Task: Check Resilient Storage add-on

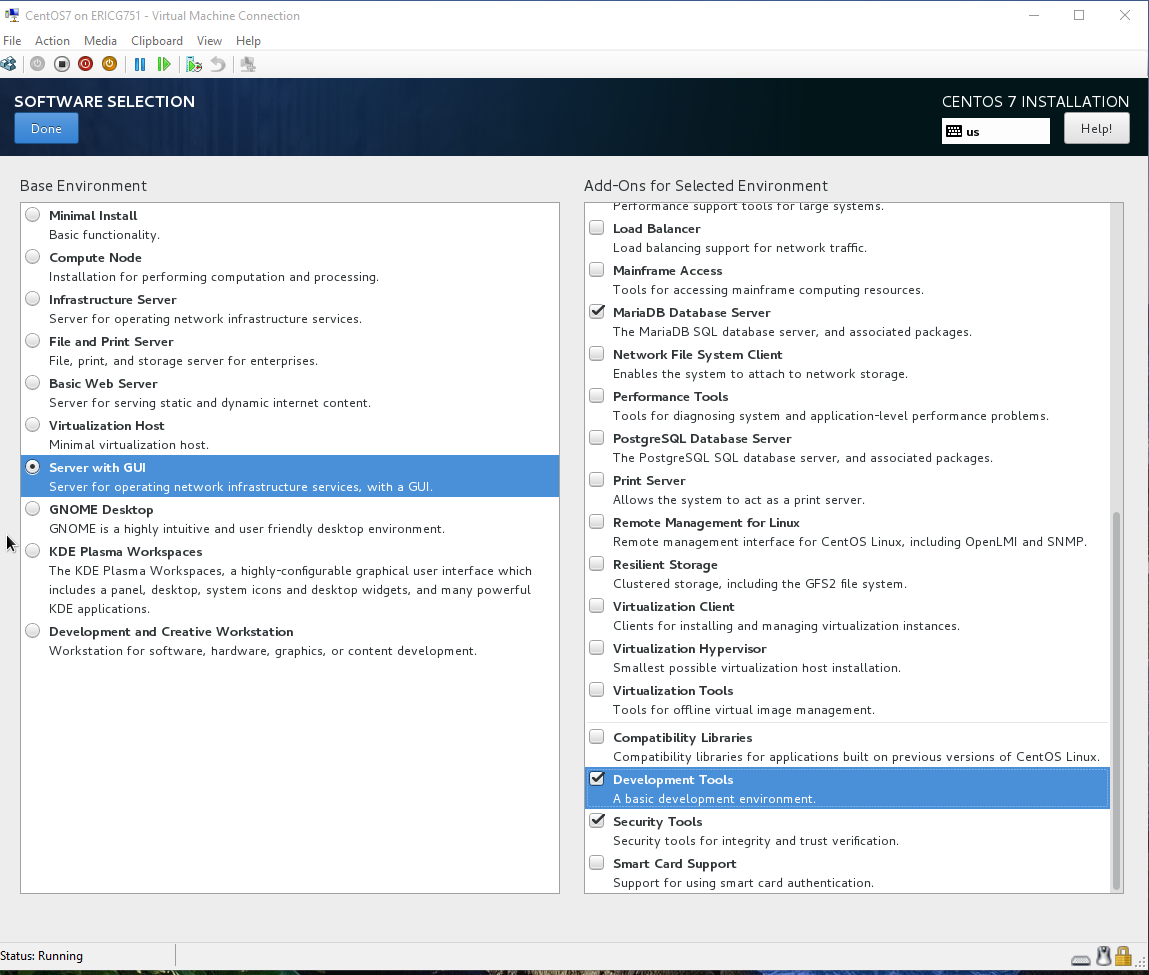Action: [597, 564]
